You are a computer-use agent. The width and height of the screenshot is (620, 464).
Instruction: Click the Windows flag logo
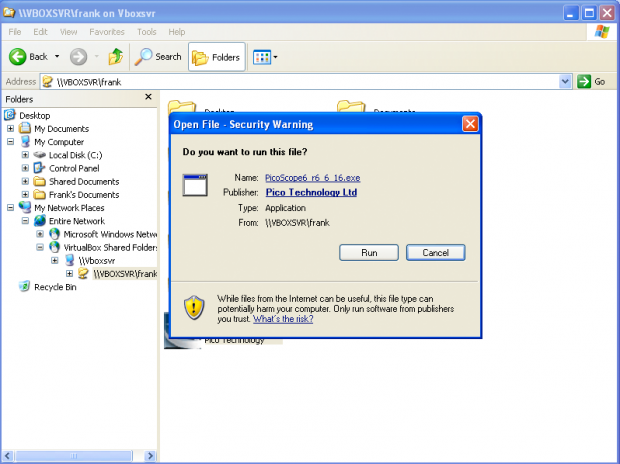tap(602, 32)
